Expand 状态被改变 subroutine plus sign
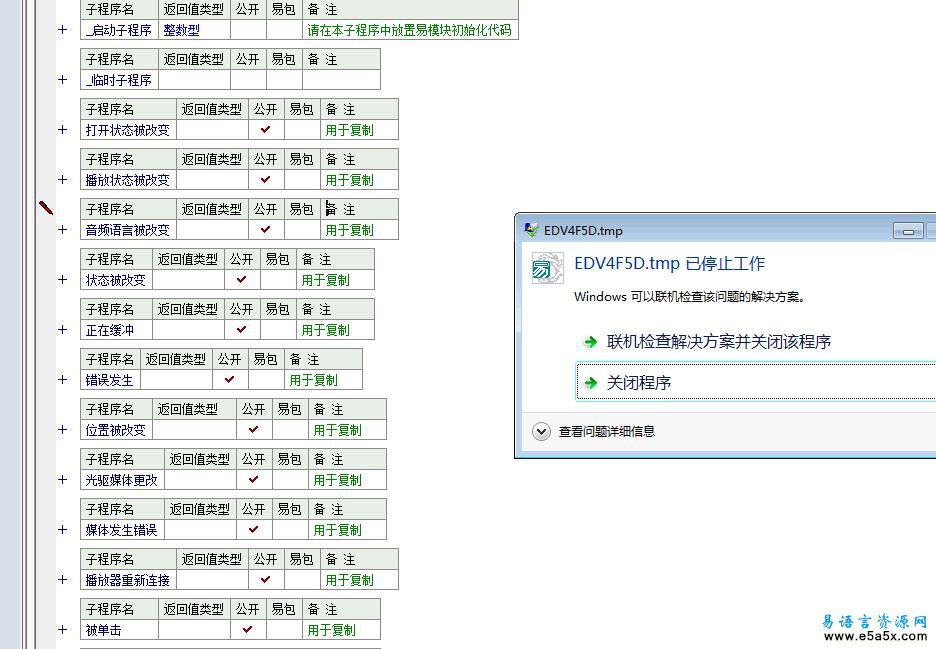936x649 pixels. click(x=63, y=279)
